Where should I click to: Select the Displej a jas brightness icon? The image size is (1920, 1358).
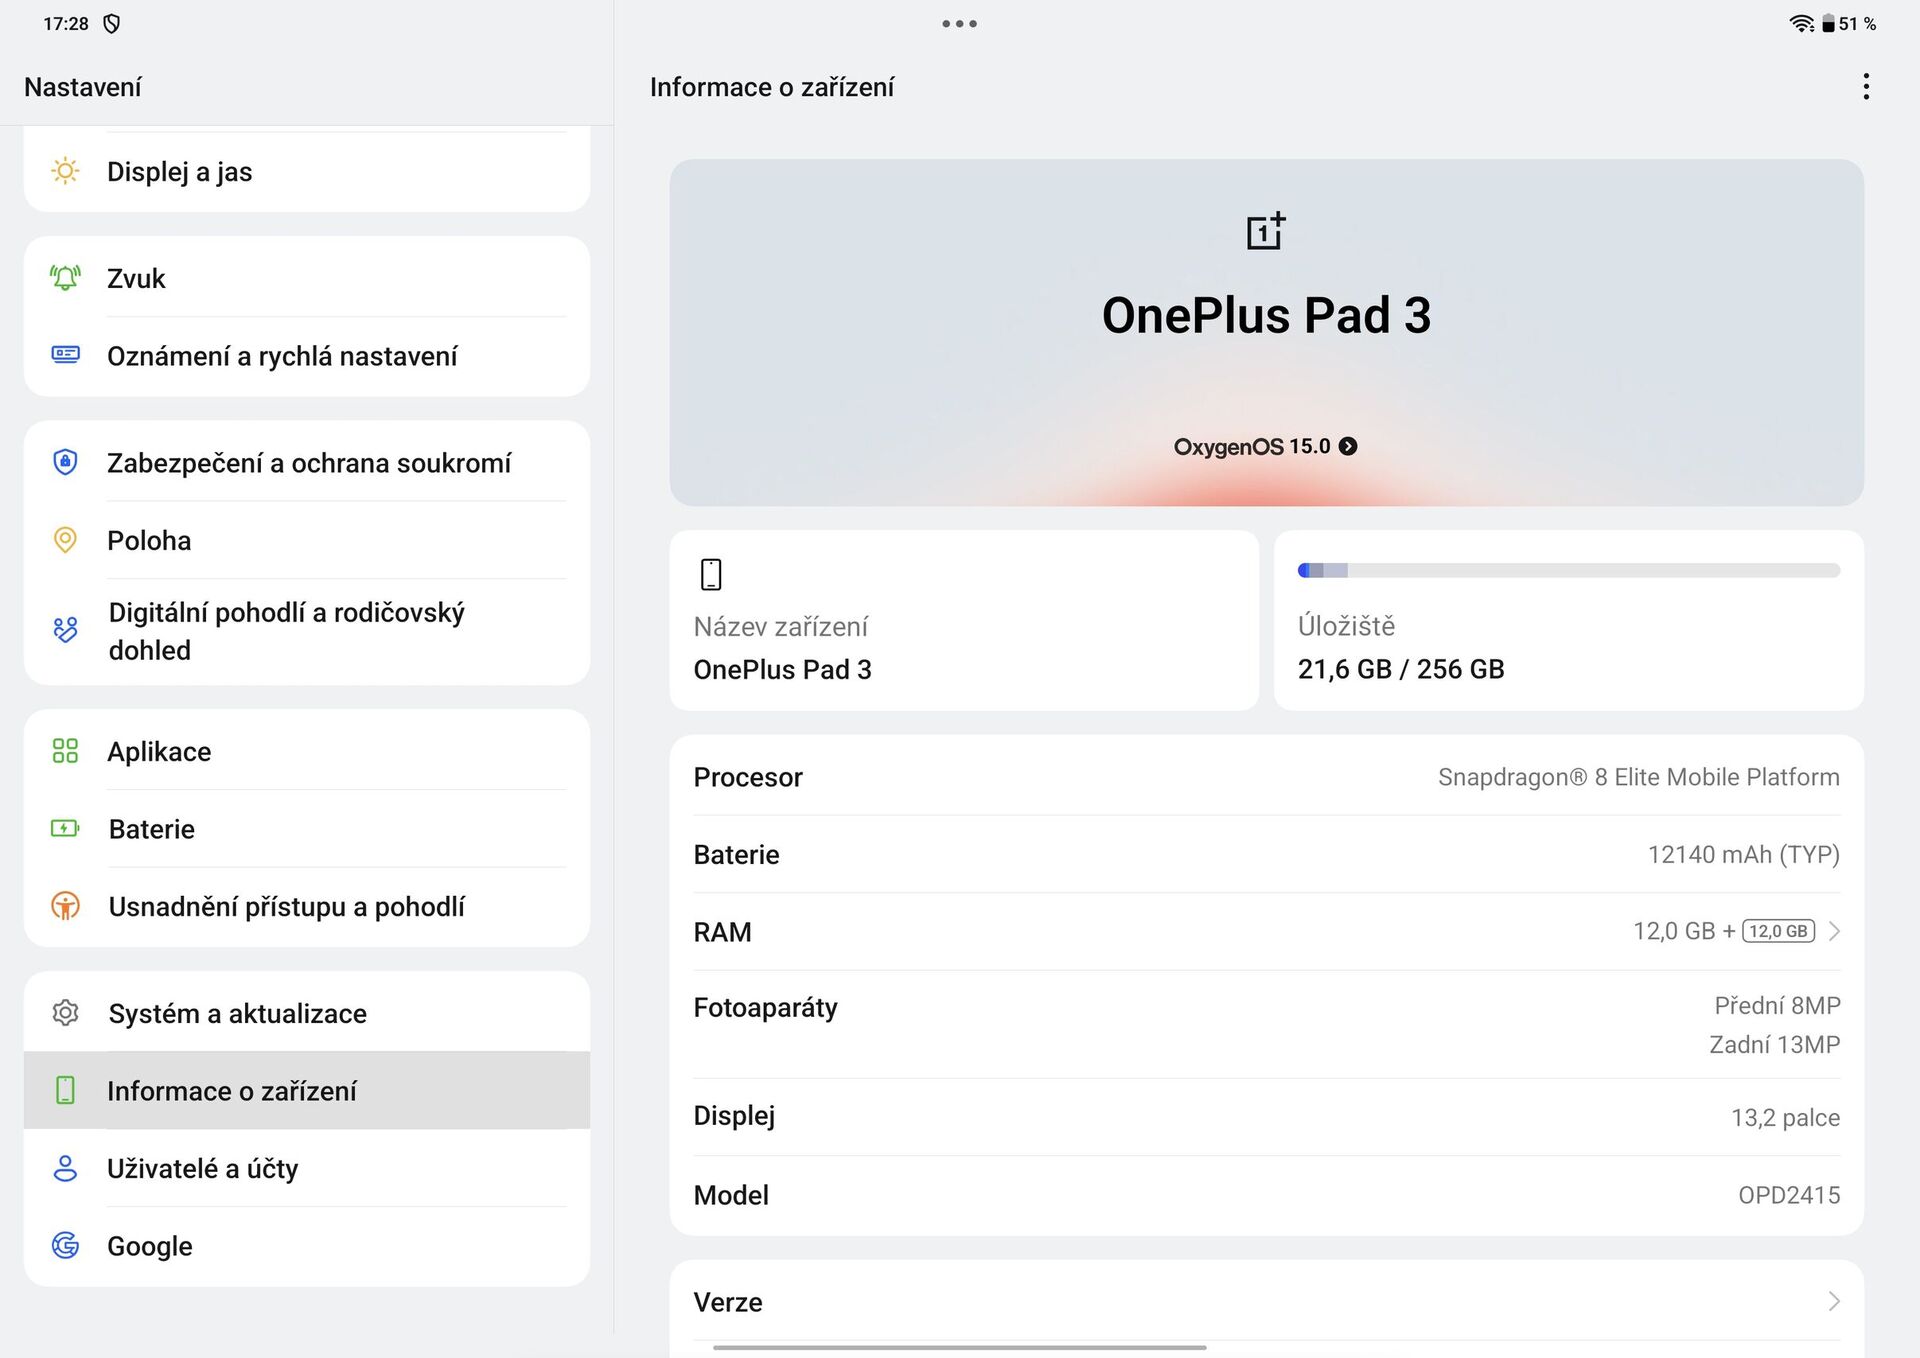pyautogui.click(x=65, y=172)
